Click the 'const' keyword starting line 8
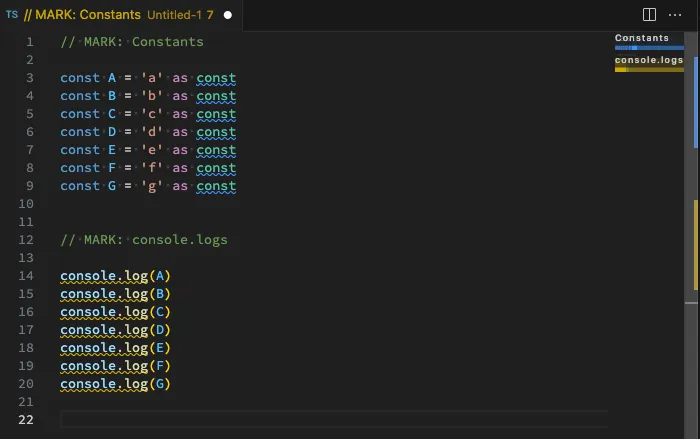 80,168
